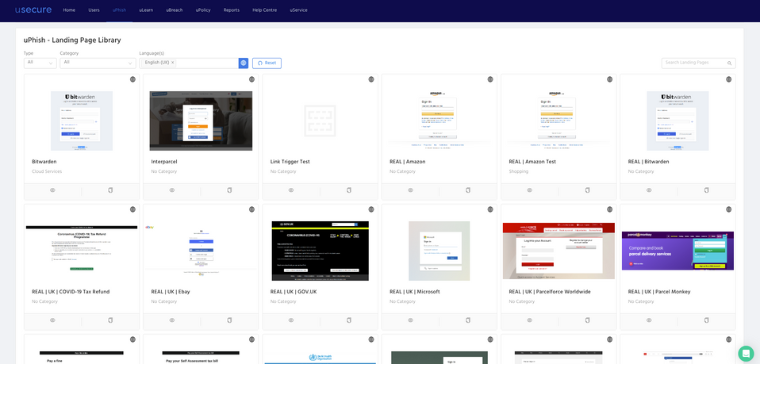This screenshot has height=420, width=760.
Task: Copy the REAL | UK | Parcel Monkey page
Action: tap(707, 320)
